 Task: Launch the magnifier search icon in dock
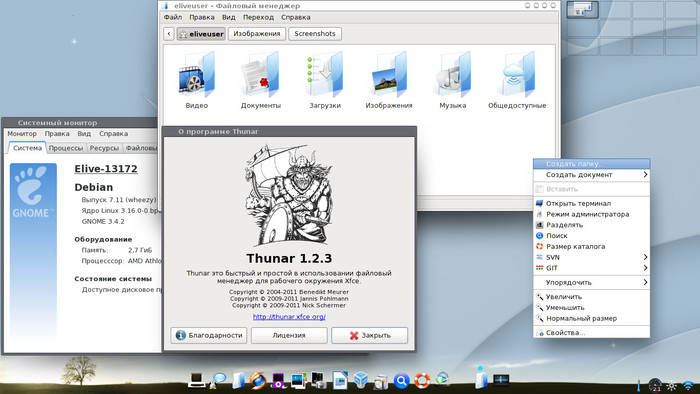coord(401,381)
